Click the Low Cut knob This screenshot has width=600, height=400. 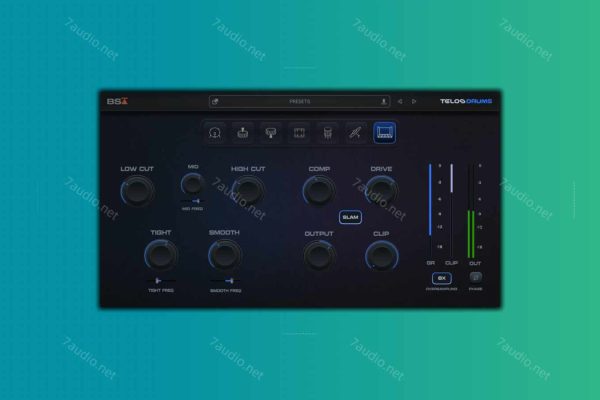pos(137,191)
